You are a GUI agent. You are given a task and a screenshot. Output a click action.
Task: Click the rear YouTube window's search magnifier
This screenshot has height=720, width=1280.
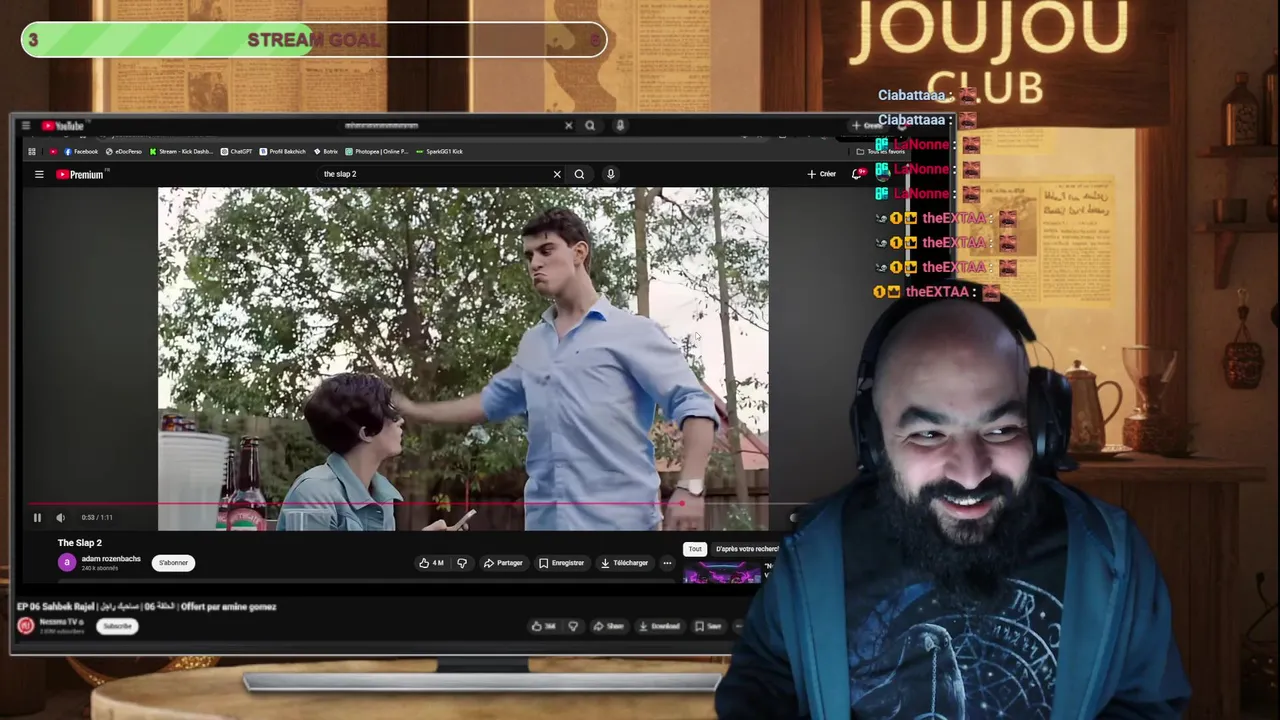pyautogui.click(x=590, y=126)
